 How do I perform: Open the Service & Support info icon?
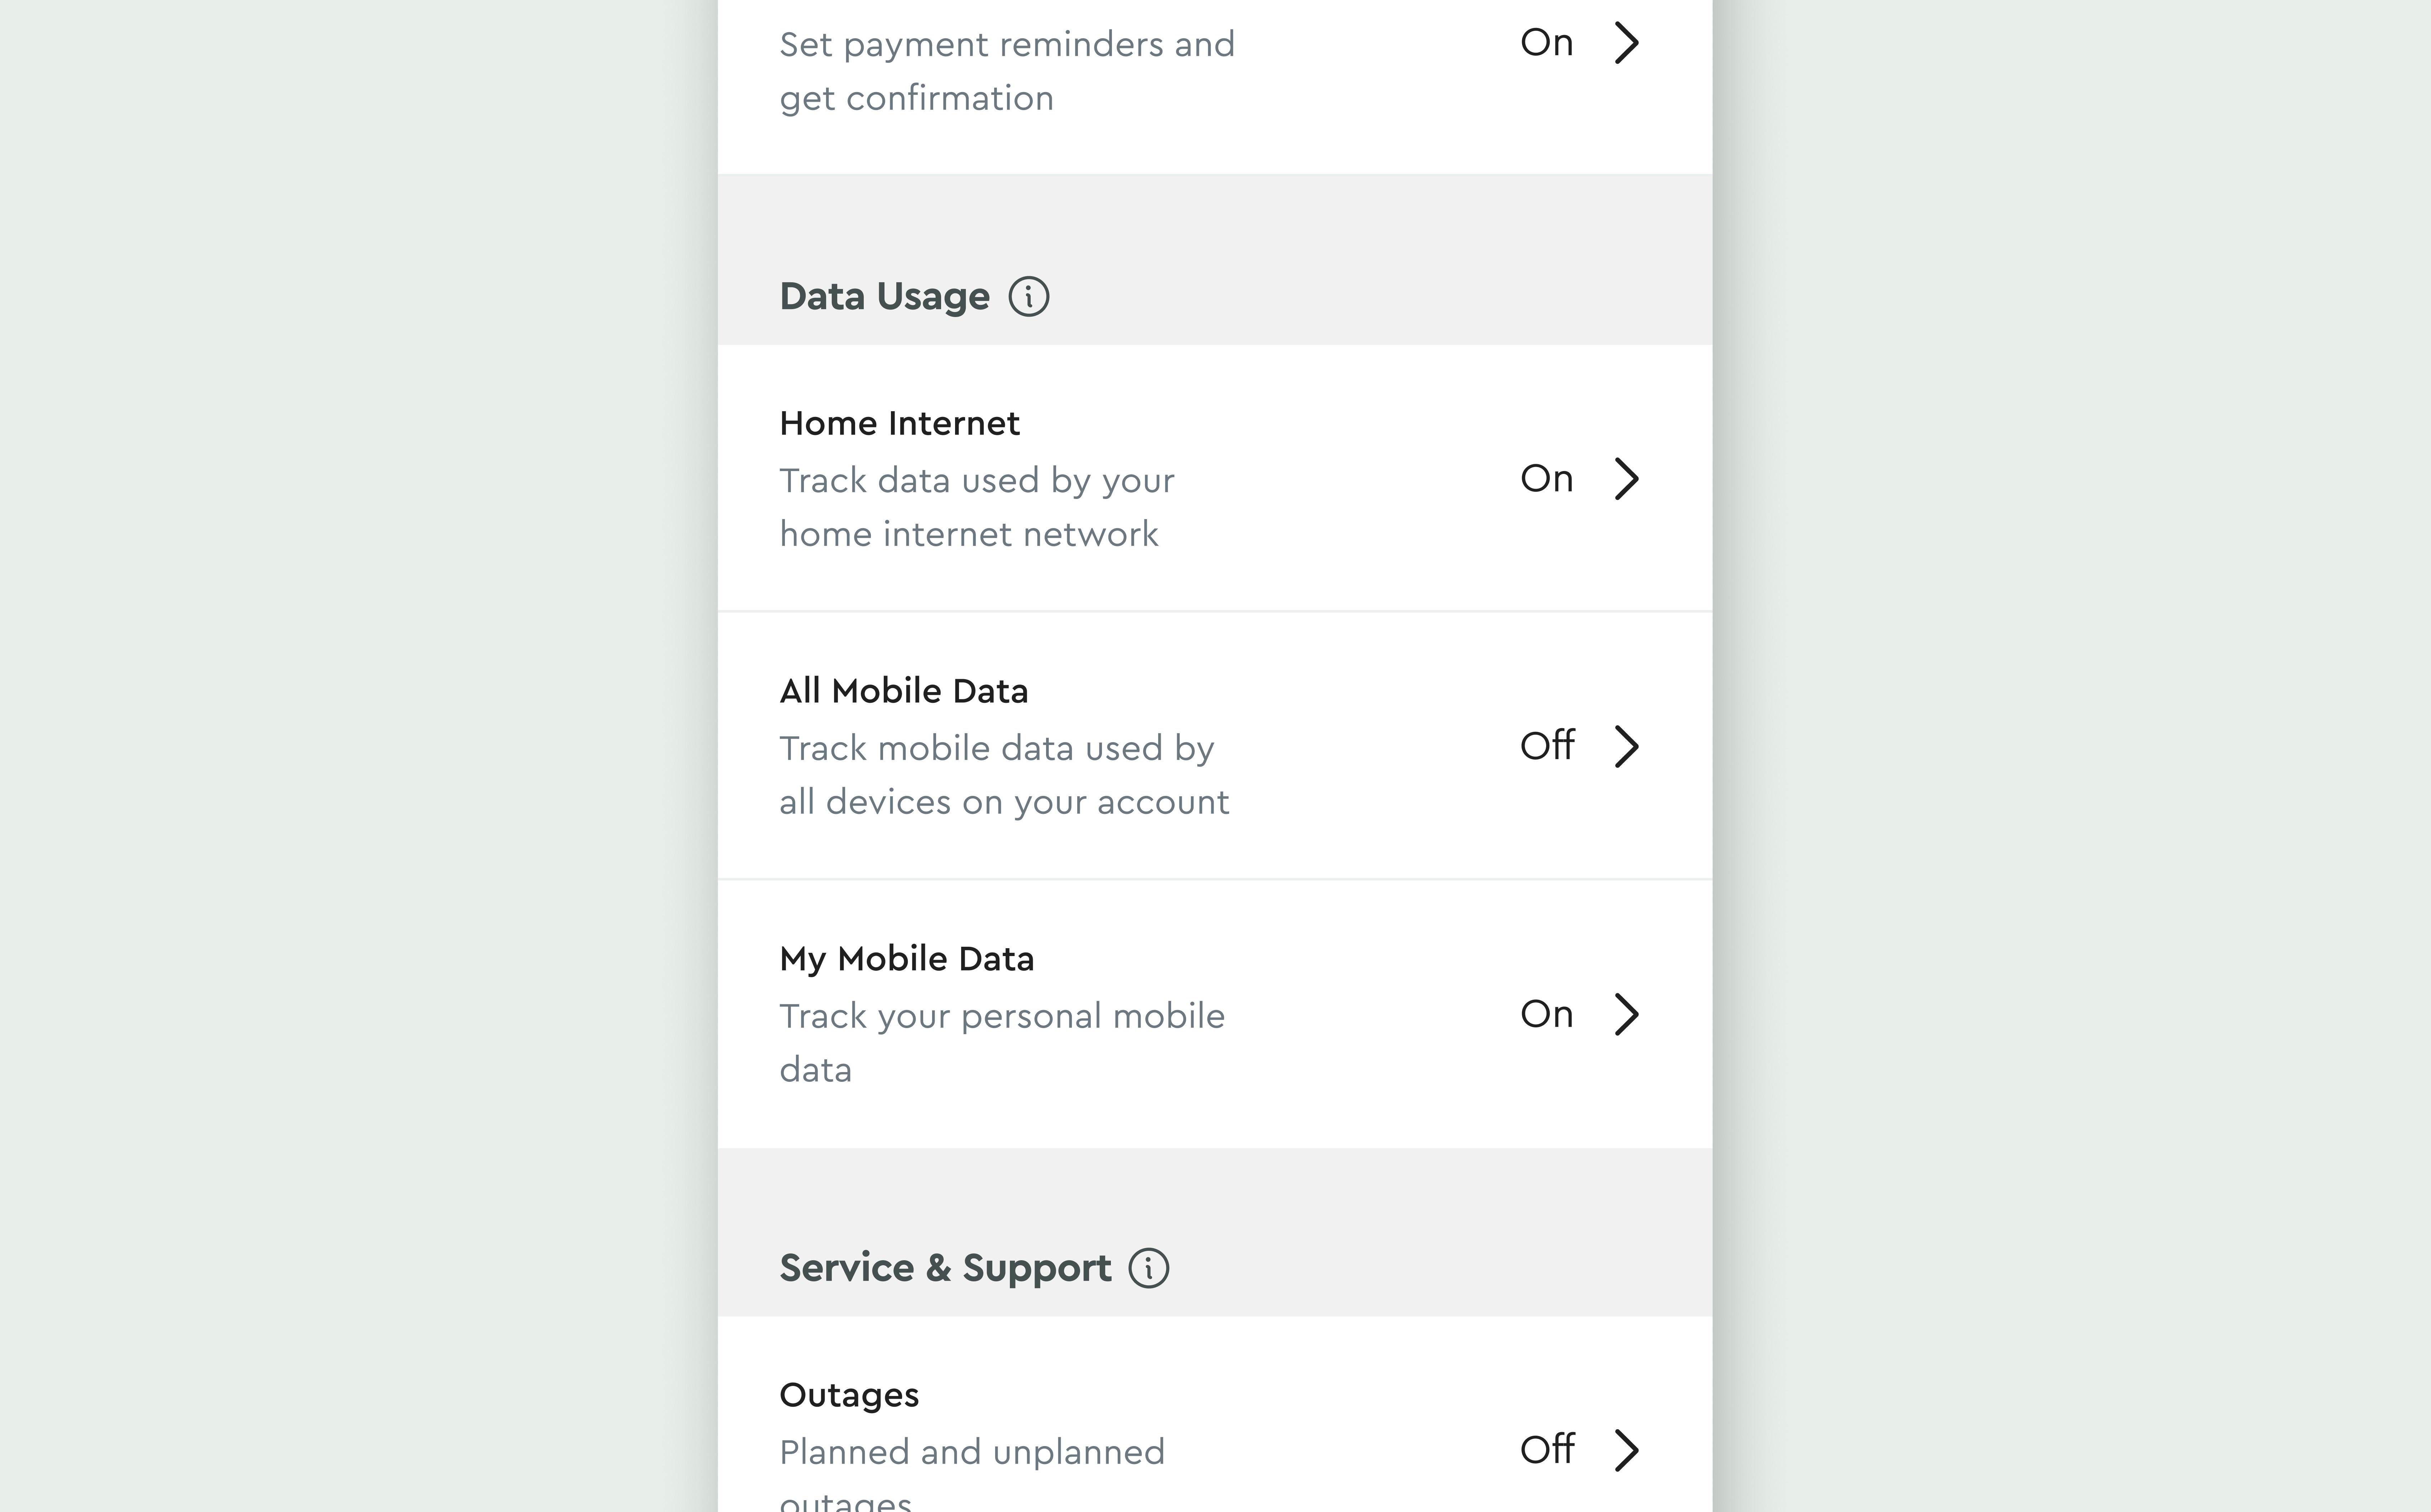pyautogui.click(x=1148, y=1268)
